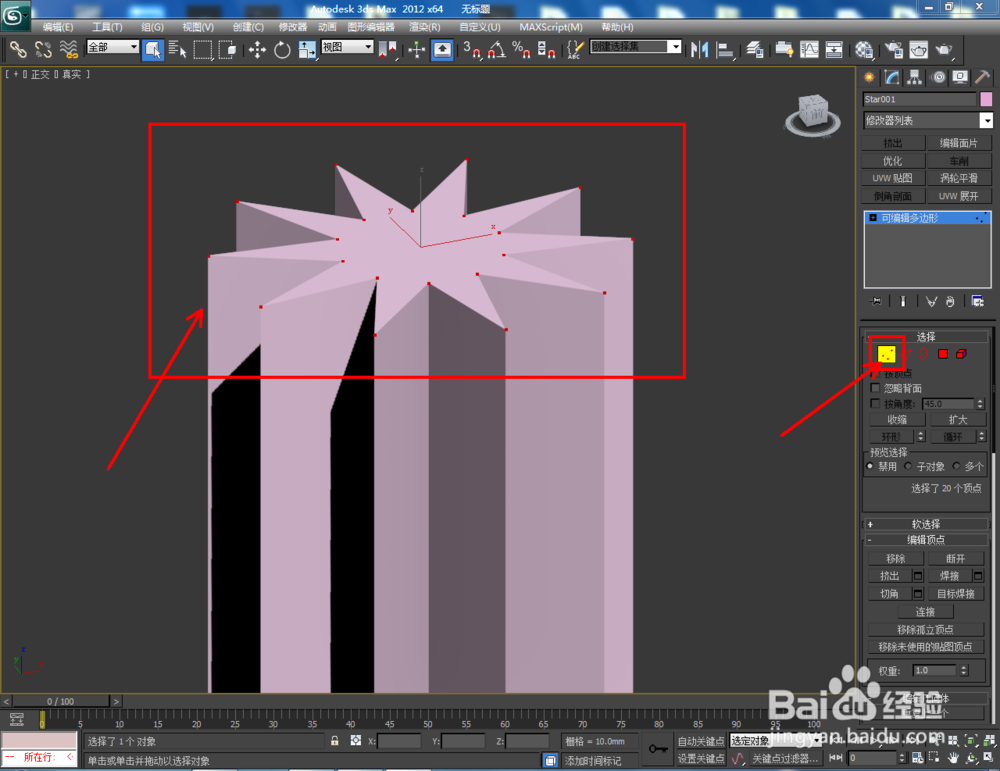The width and height of the screenshot is (1000, 771).
Task: Open the 选定对象 key filter dropdown
Action: point(775,740)
